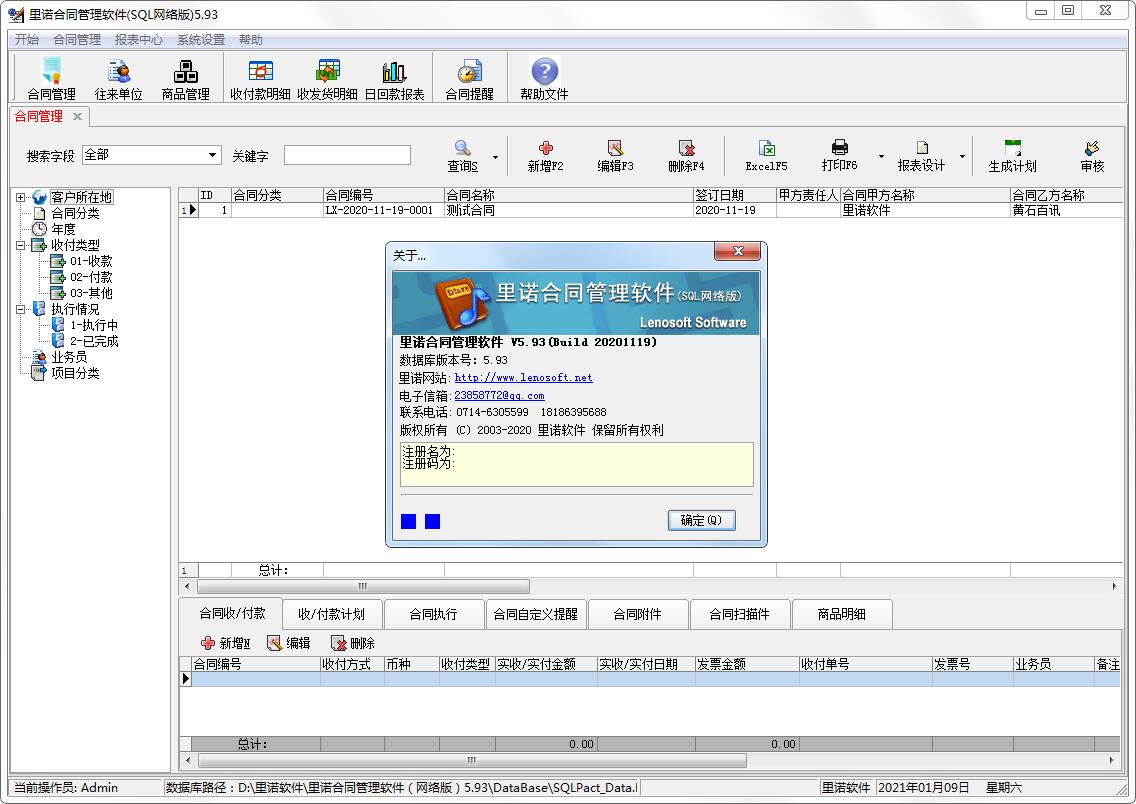This screenshot has width=1136, height=804.
Task: Click 编辑F3 to edit contract
Action: coord(615,156)
